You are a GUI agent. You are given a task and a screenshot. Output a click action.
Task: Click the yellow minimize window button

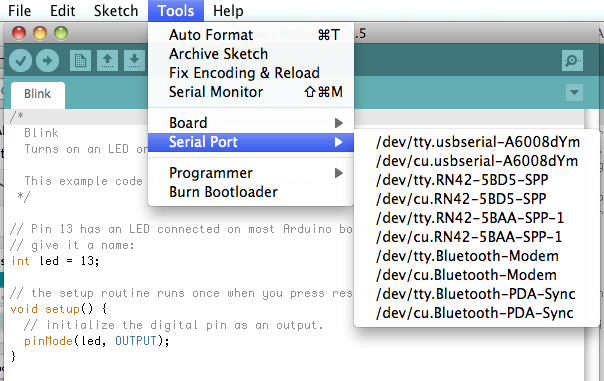coord(40,33)
